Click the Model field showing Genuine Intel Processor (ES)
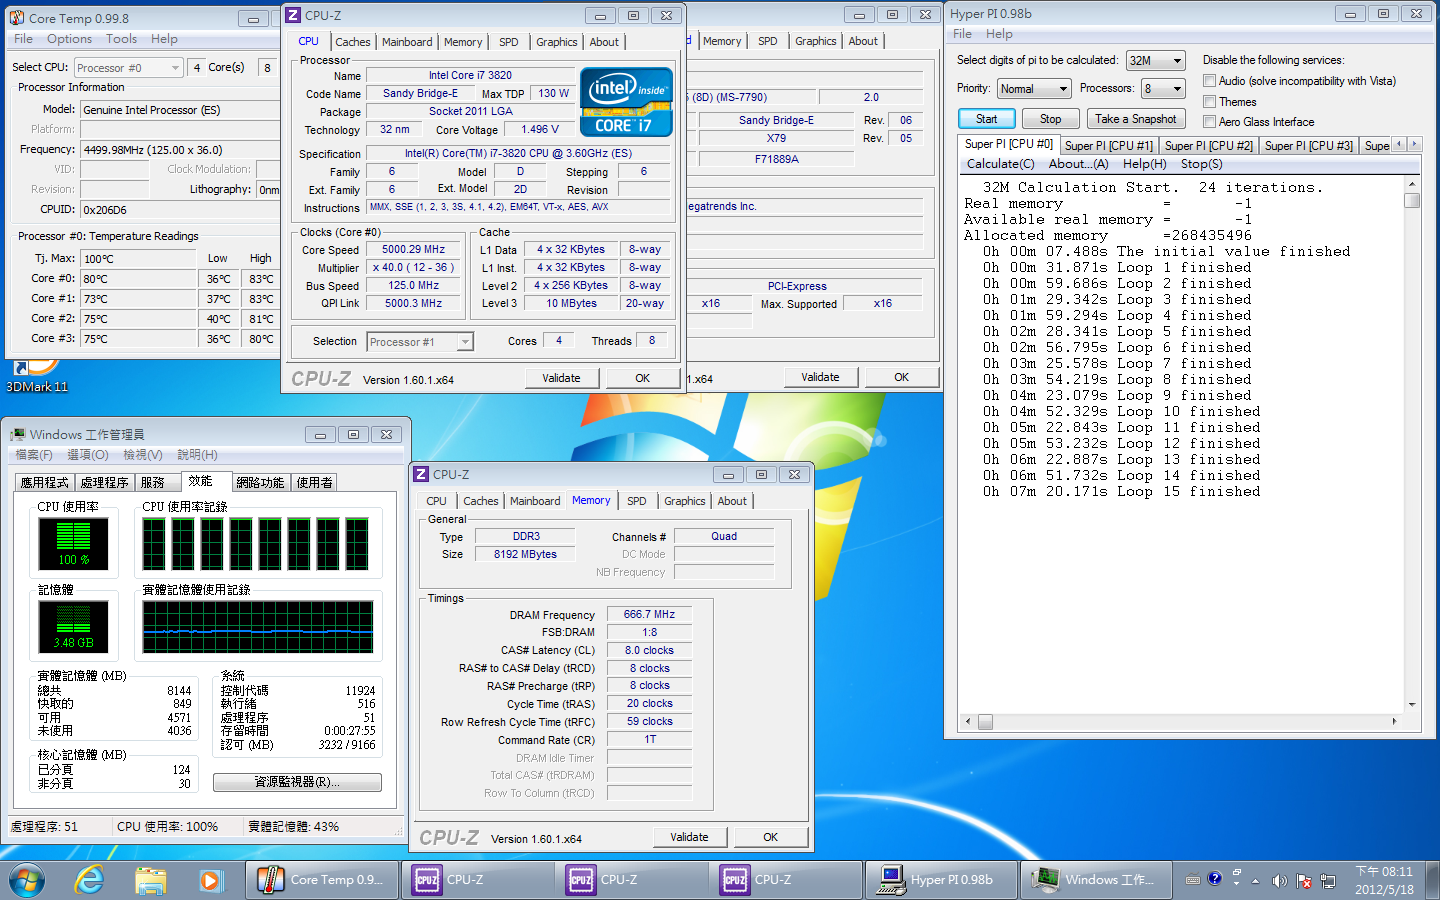 point(180,110)
